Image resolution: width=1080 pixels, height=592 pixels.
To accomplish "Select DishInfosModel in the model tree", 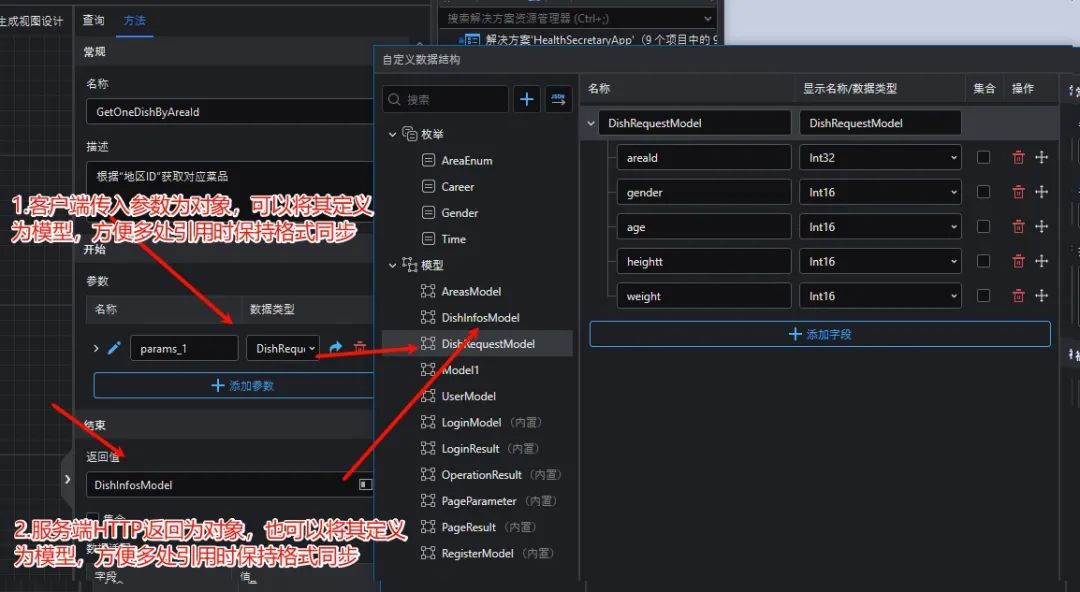I will pyautogui.click(x=479, y=317).
